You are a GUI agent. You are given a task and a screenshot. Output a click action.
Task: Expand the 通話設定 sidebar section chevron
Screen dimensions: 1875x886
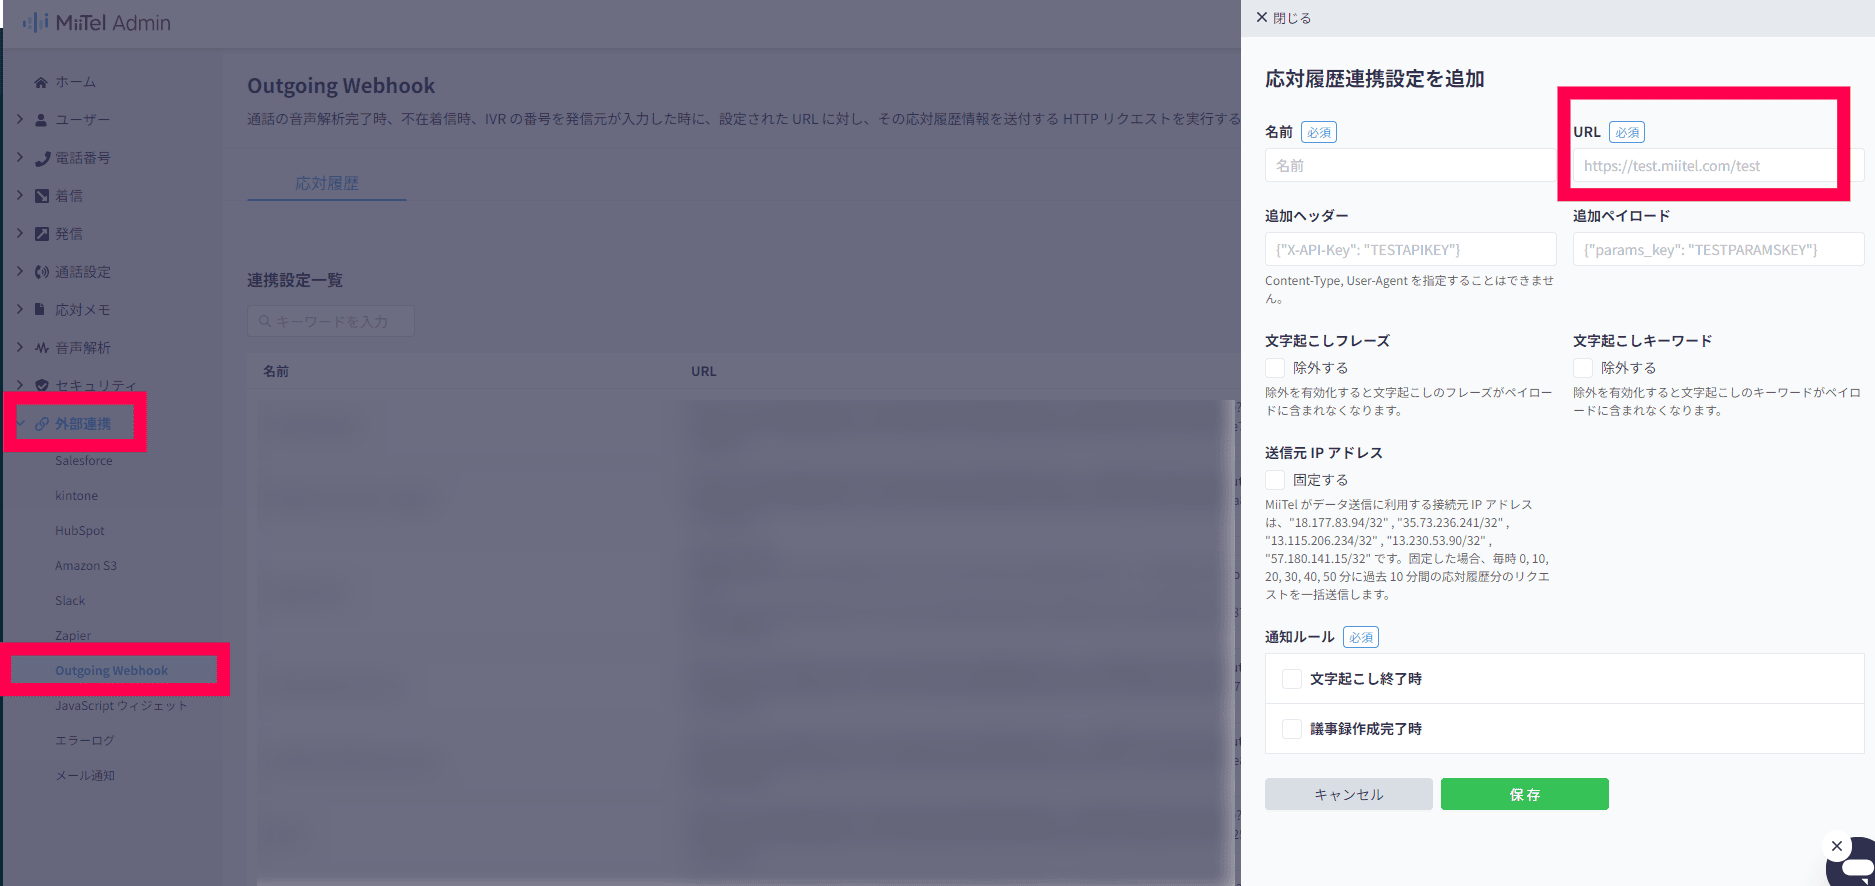tap(20, 272)
